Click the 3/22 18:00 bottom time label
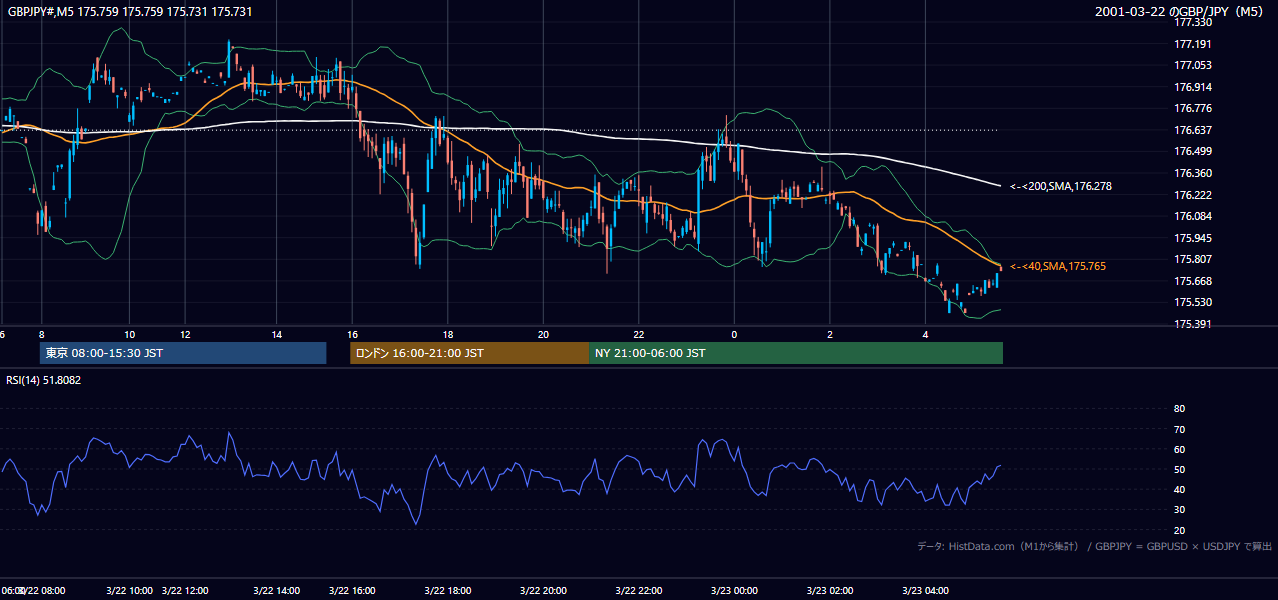 [x=448, y=590]
